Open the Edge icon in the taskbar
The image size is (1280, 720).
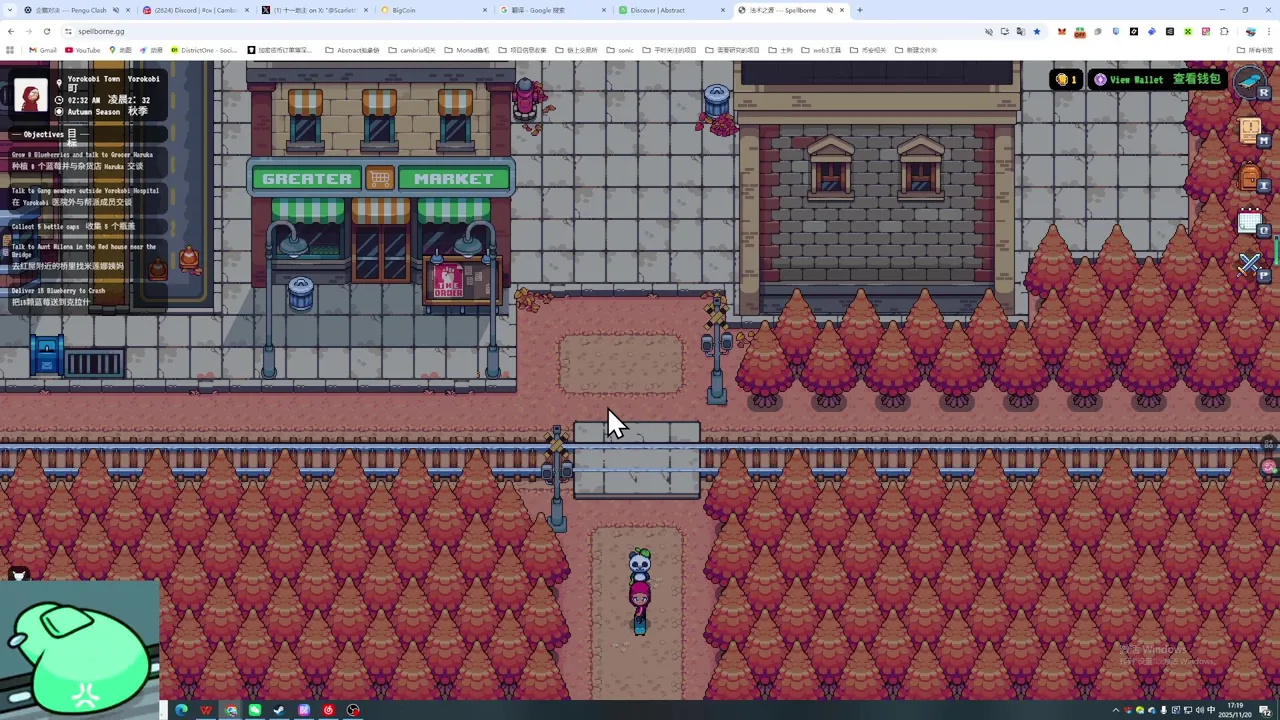(181, 710)
